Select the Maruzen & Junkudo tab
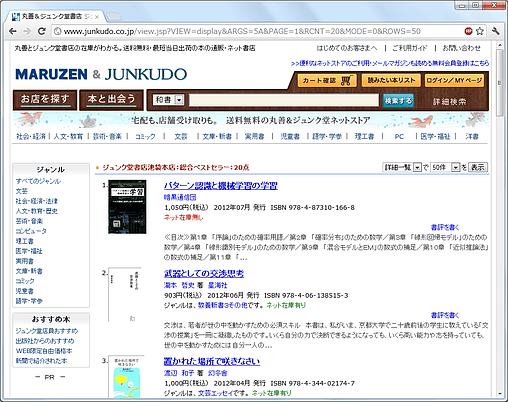 tap(56, 16)
